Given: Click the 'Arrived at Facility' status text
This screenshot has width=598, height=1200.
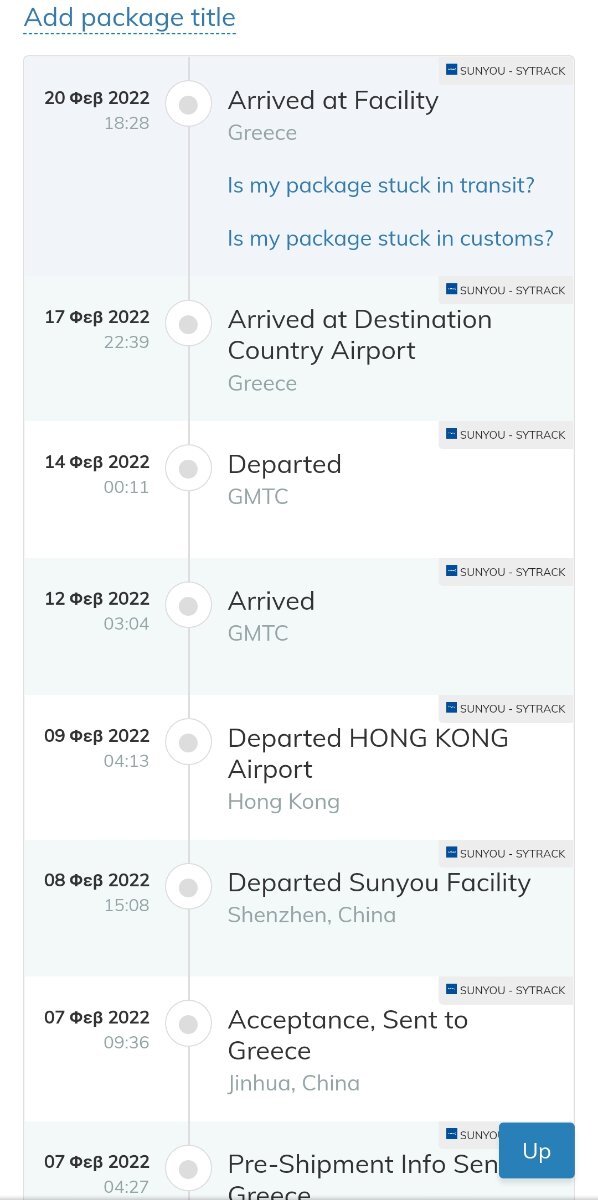Looking at the screenshot, I should 333,100.
